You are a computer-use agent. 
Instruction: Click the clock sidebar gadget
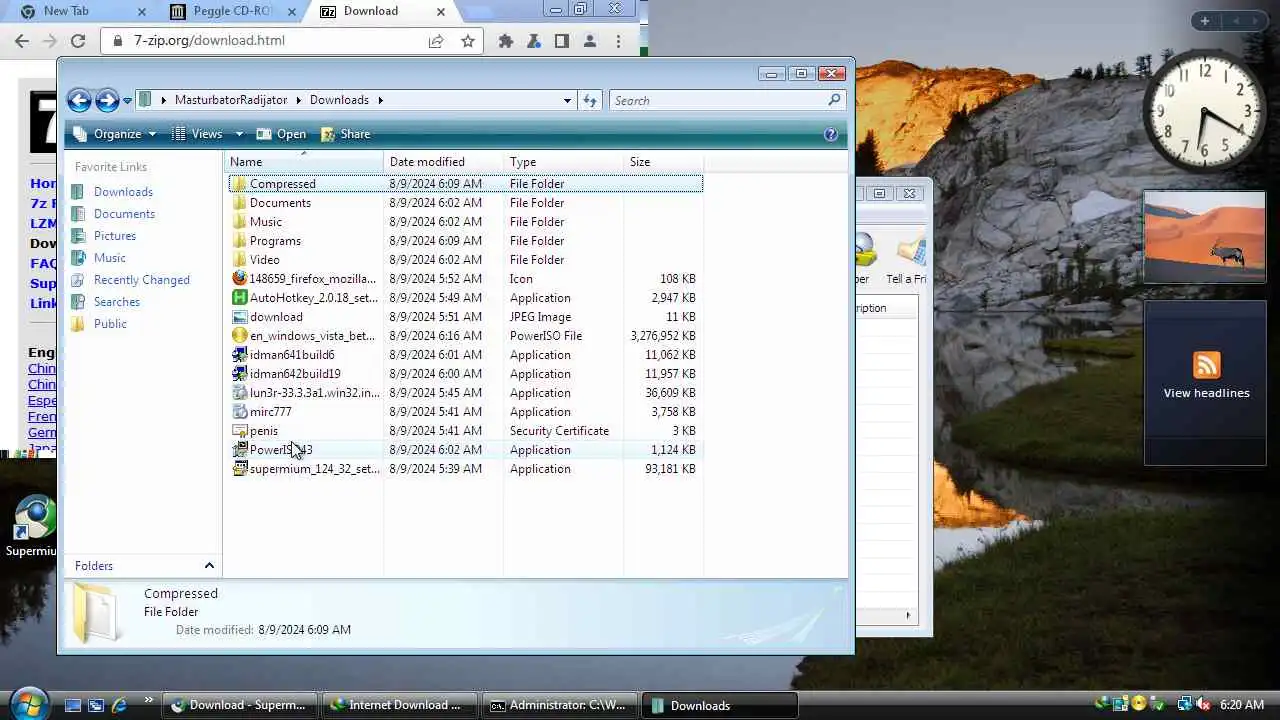tap(1204, 111)
